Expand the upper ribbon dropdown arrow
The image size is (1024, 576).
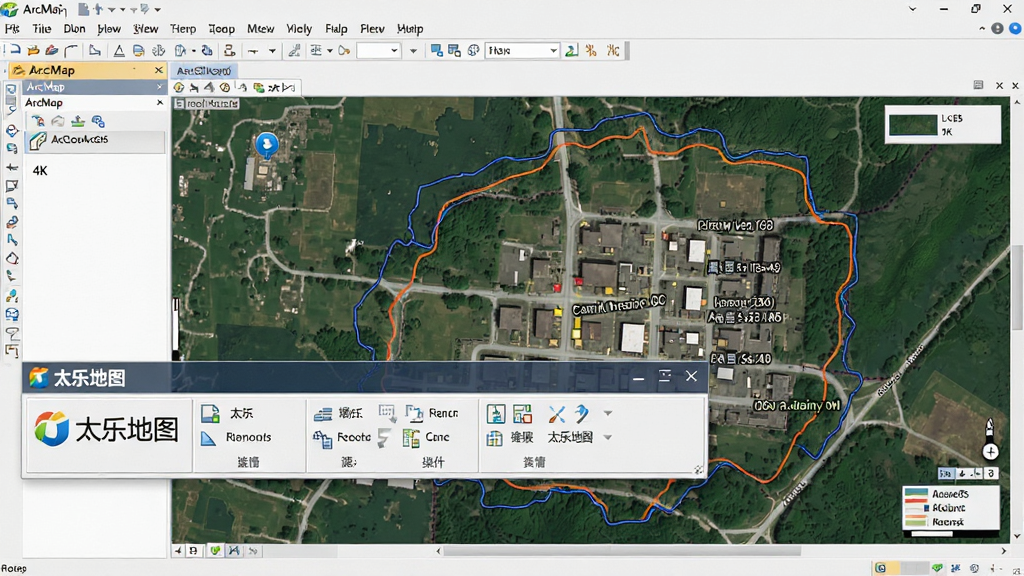point(608,413)
